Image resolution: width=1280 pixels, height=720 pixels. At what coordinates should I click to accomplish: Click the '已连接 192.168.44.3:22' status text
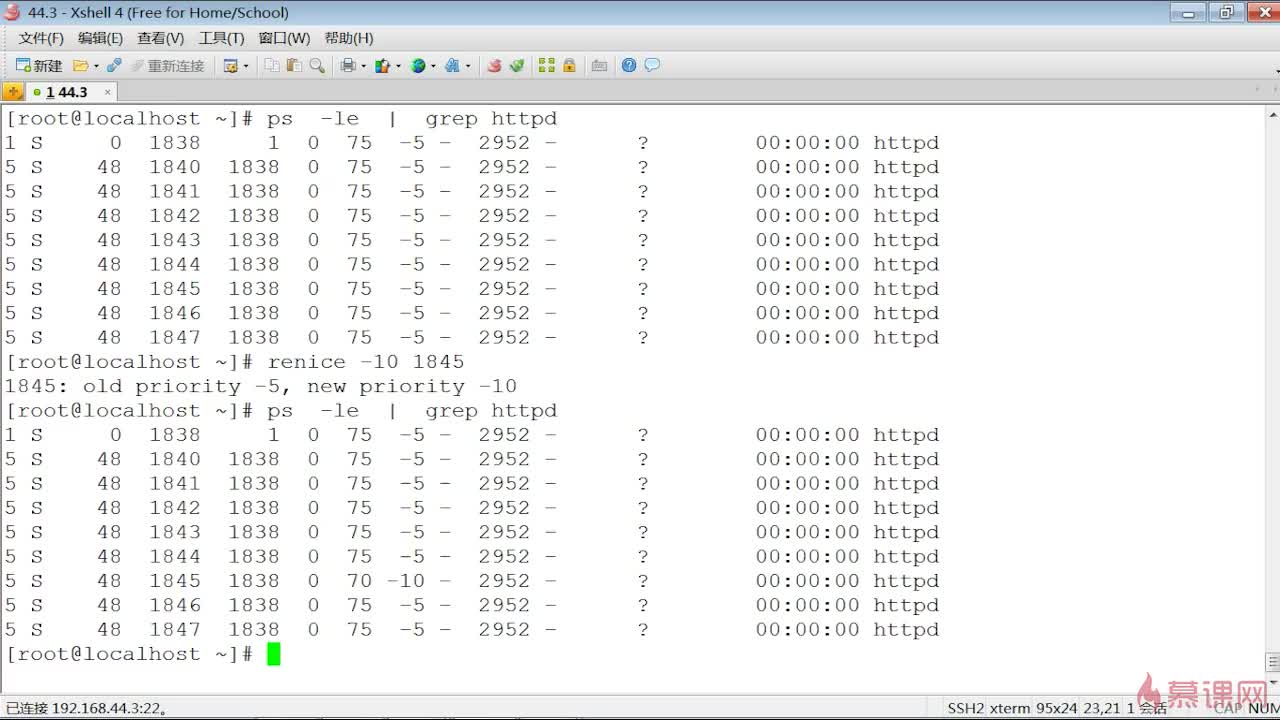(x=86, y=708)
